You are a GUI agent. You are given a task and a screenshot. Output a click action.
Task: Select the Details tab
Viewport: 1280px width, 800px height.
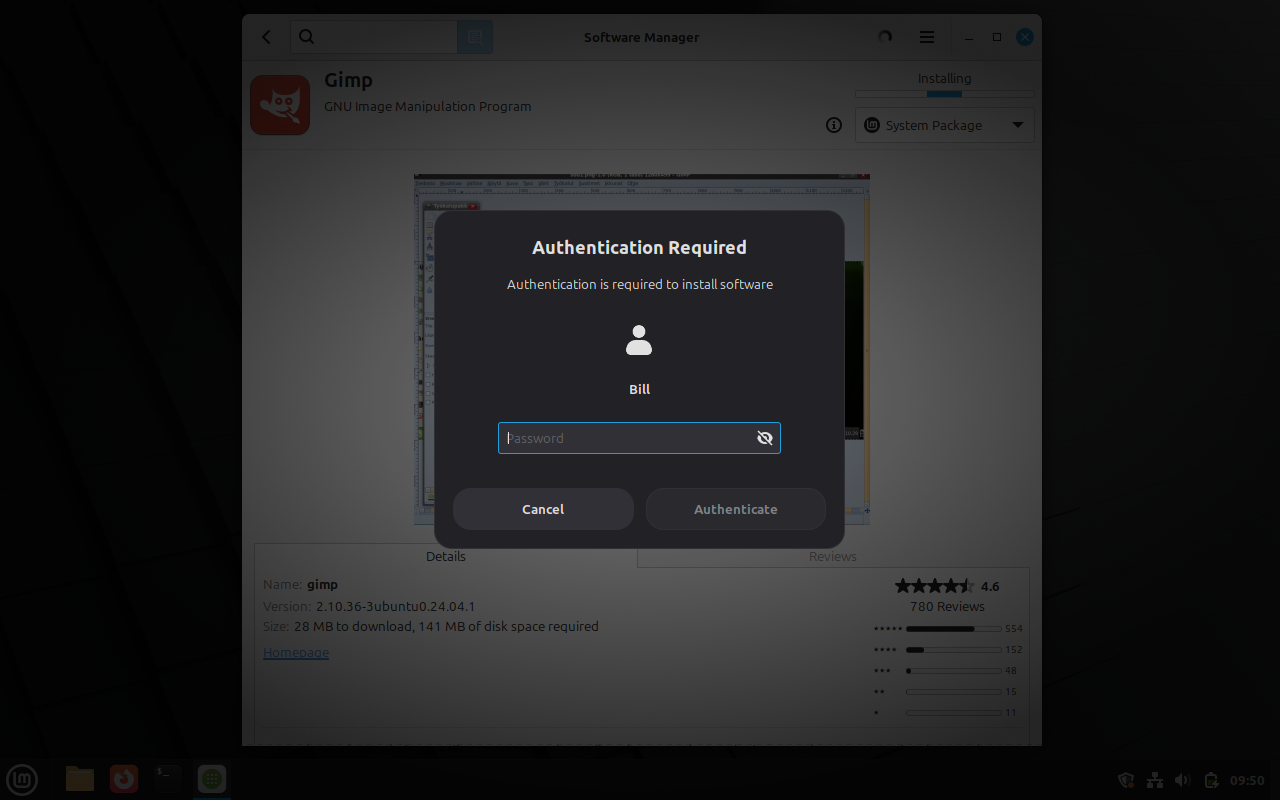coord(446,556)
